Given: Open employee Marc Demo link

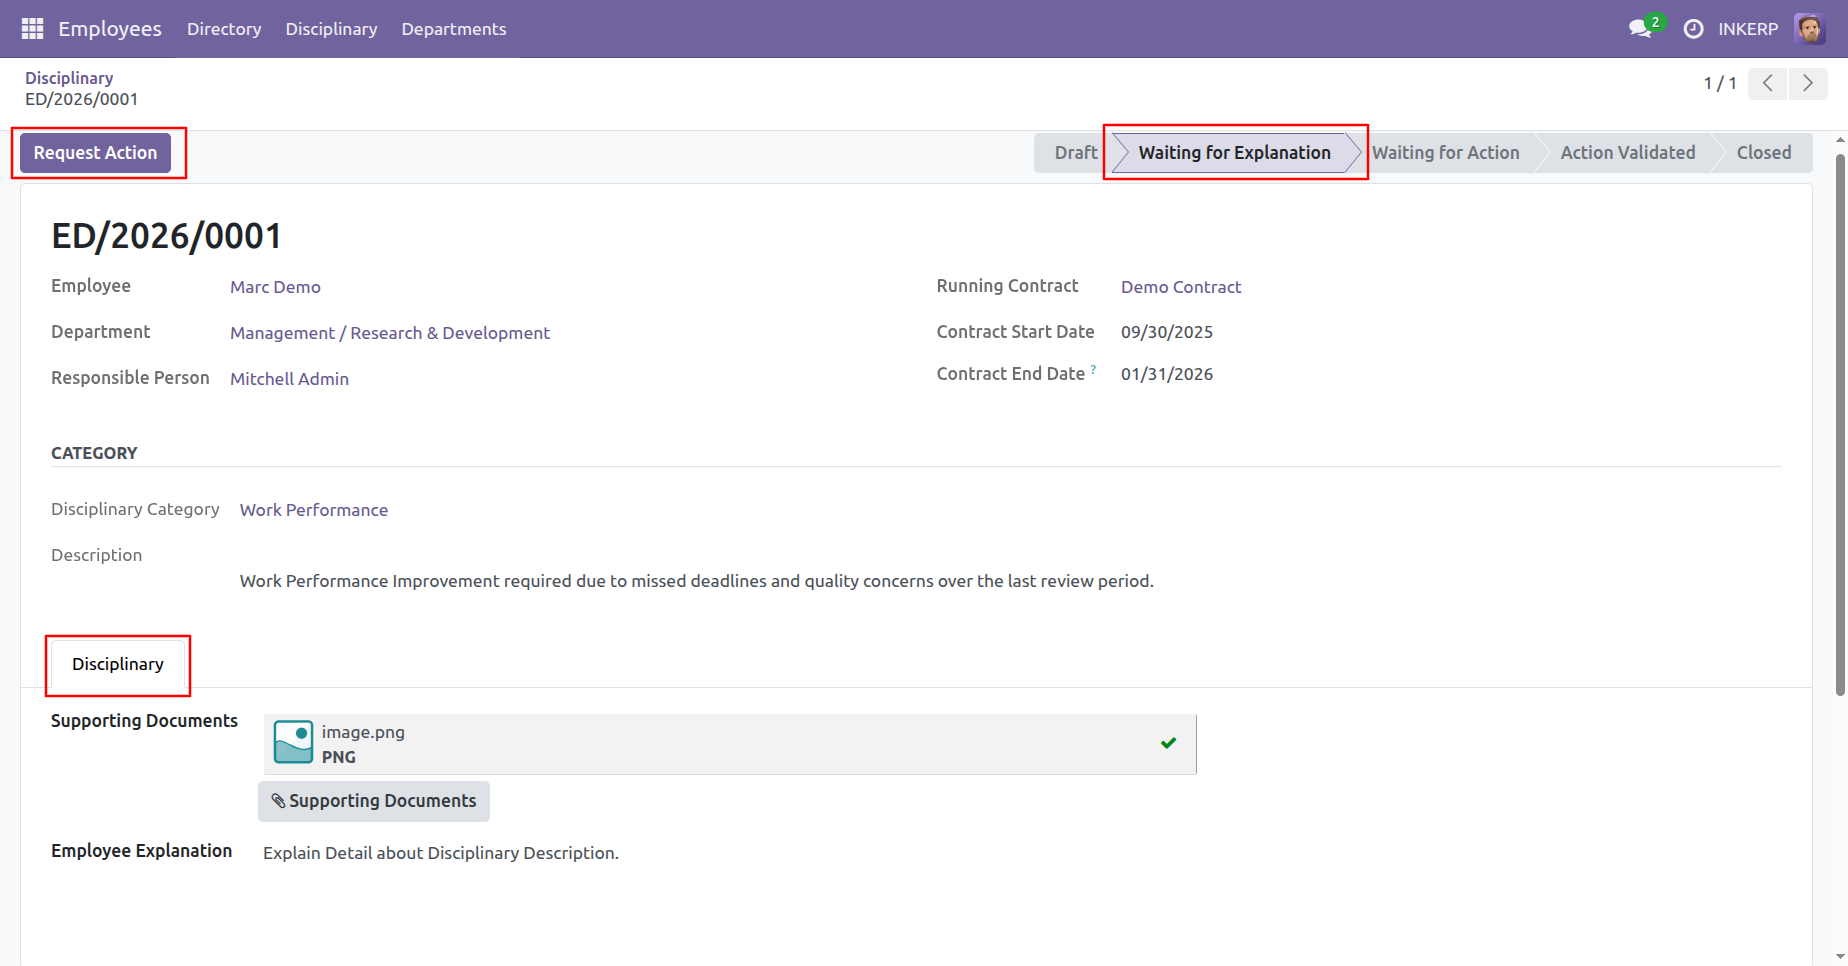Looking at the screenshot, I should pos(275,287).
